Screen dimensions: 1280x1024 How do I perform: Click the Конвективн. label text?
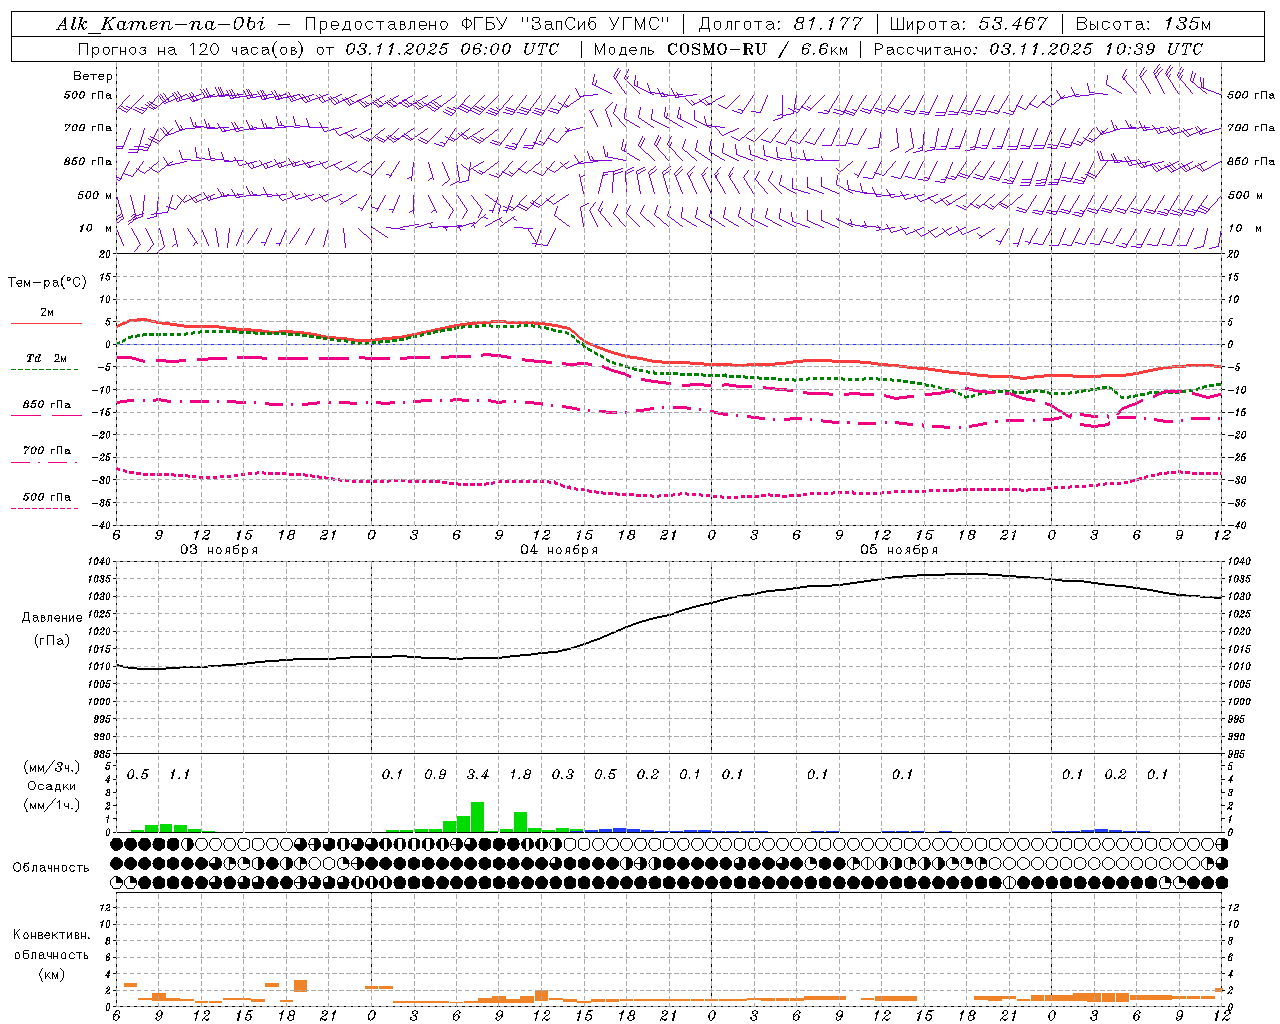click(x=52, y=935)
